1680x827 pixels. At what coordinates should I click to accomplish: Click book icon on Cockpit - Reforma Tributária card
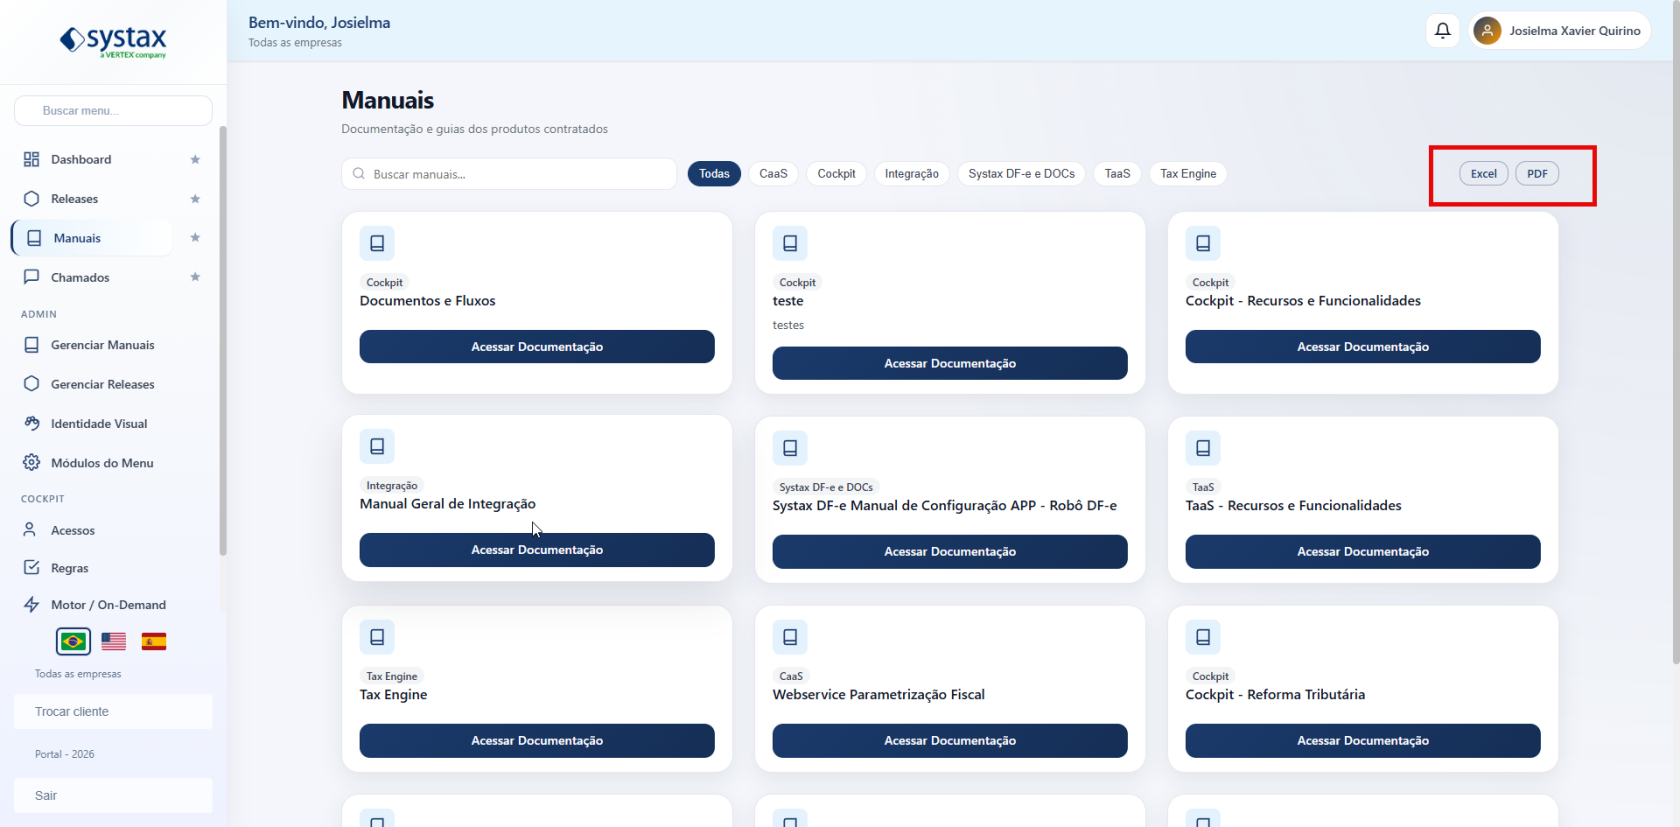1203,637
